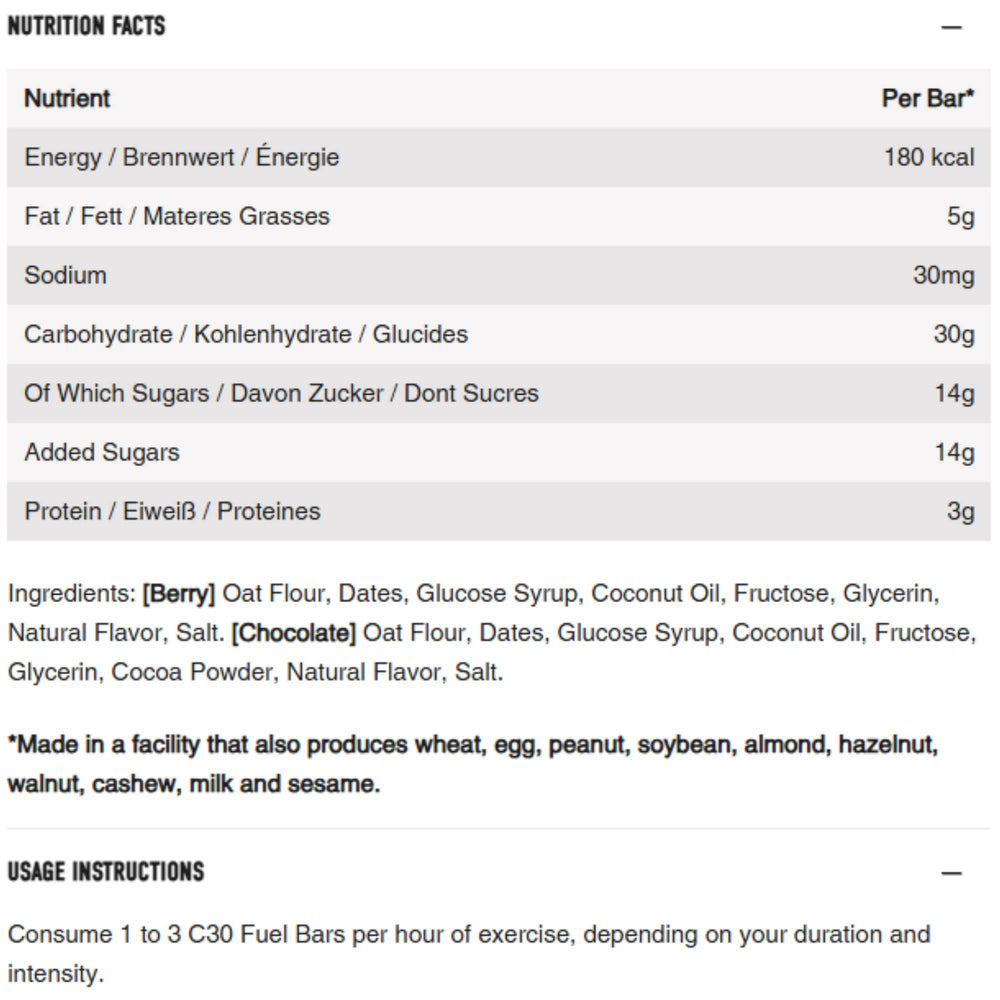The height and width of the screenshot is (1000, 1000).
Task: Click the bold [Berry] ingredients label
Action: pos(179,594)
